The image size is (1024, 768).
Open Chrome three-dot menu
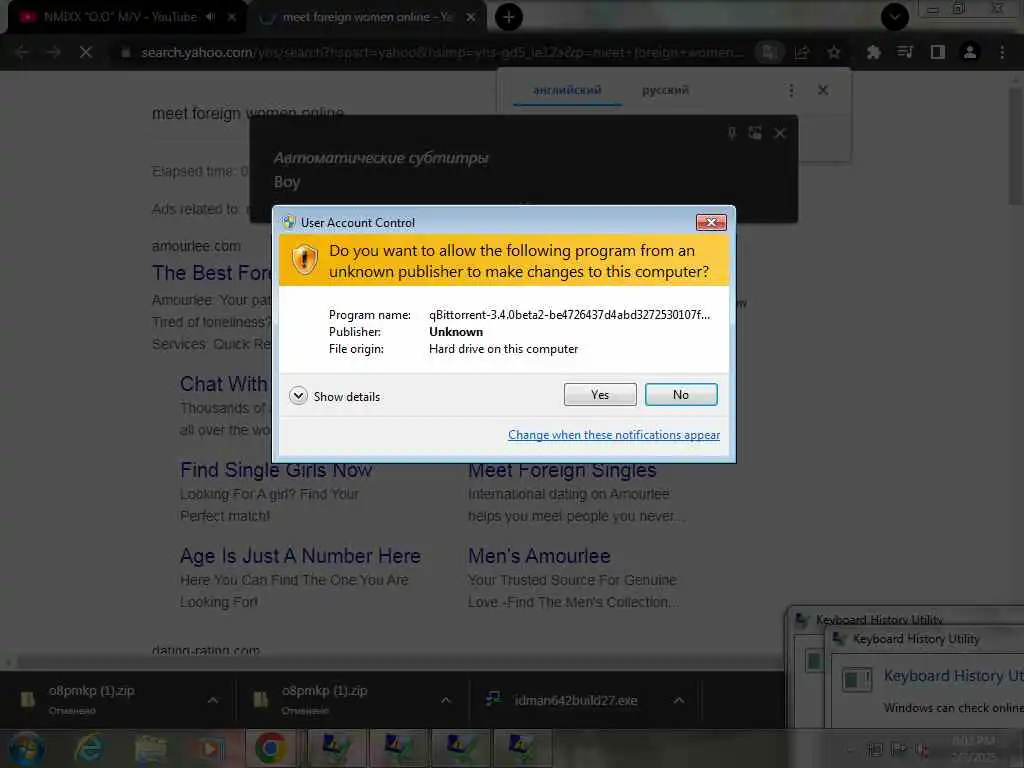pyautogui.click(x=1002, y=52)
